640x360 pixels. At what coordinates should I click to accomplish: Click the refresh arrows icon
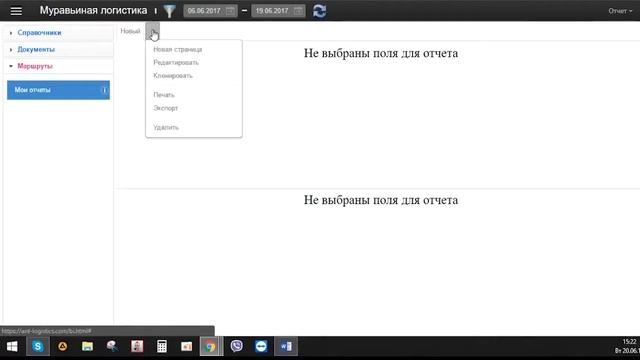pyautogui.click(x=319, y=11)
